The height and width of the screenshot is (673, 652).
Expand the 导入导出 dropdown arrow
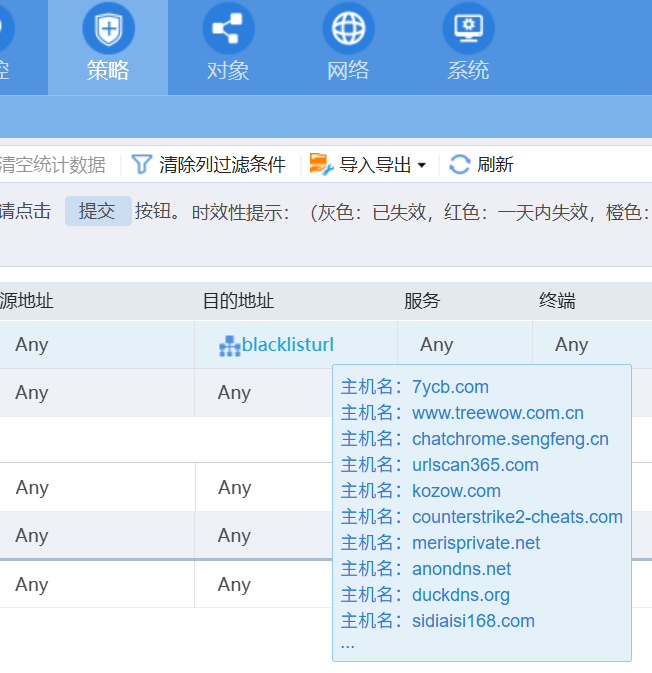click(422, 165)
